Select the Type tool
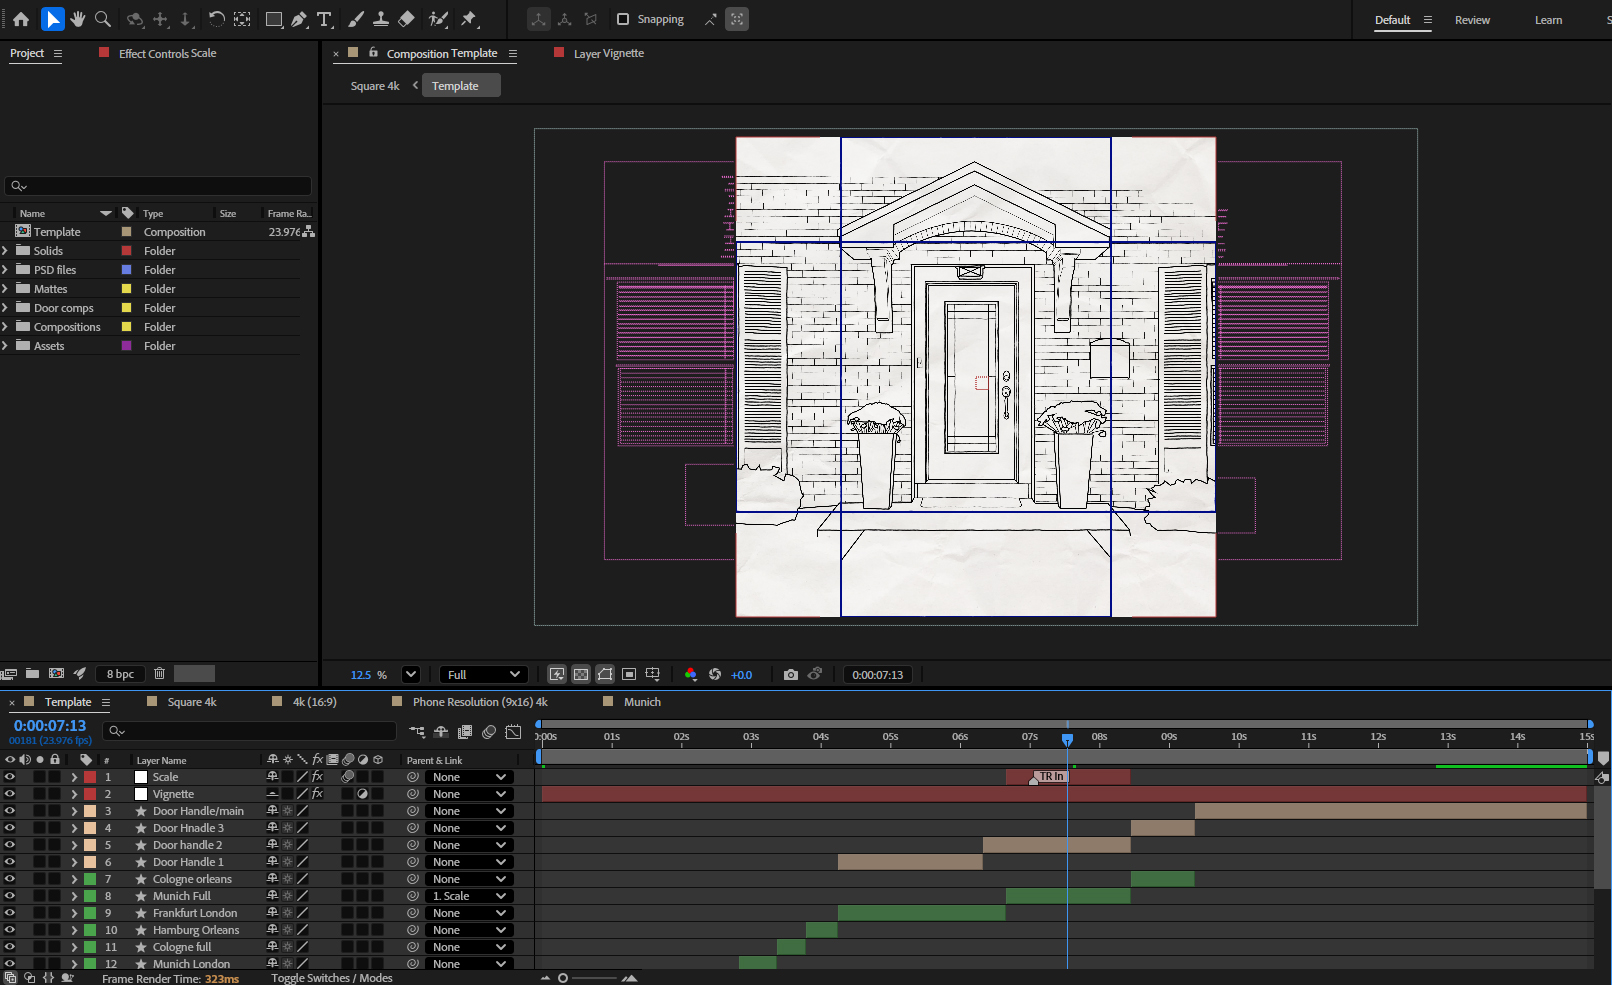Viewport: 1612px width, 985px height. click(x=324, y=19)
